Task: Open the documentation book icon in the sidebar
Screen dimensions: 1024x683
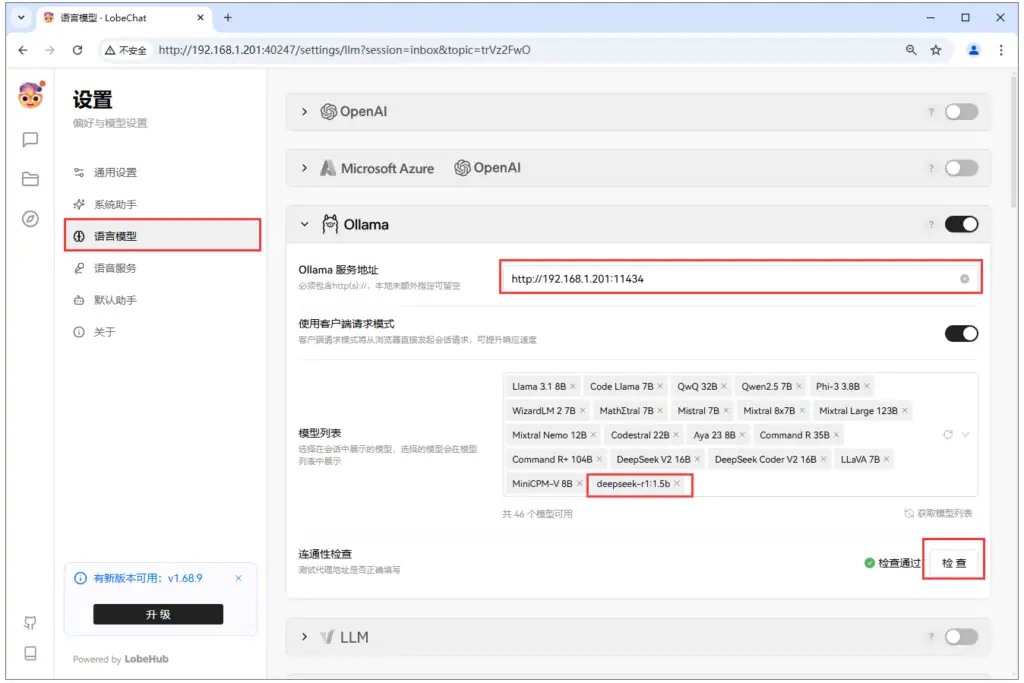Action: coord(28,654)
